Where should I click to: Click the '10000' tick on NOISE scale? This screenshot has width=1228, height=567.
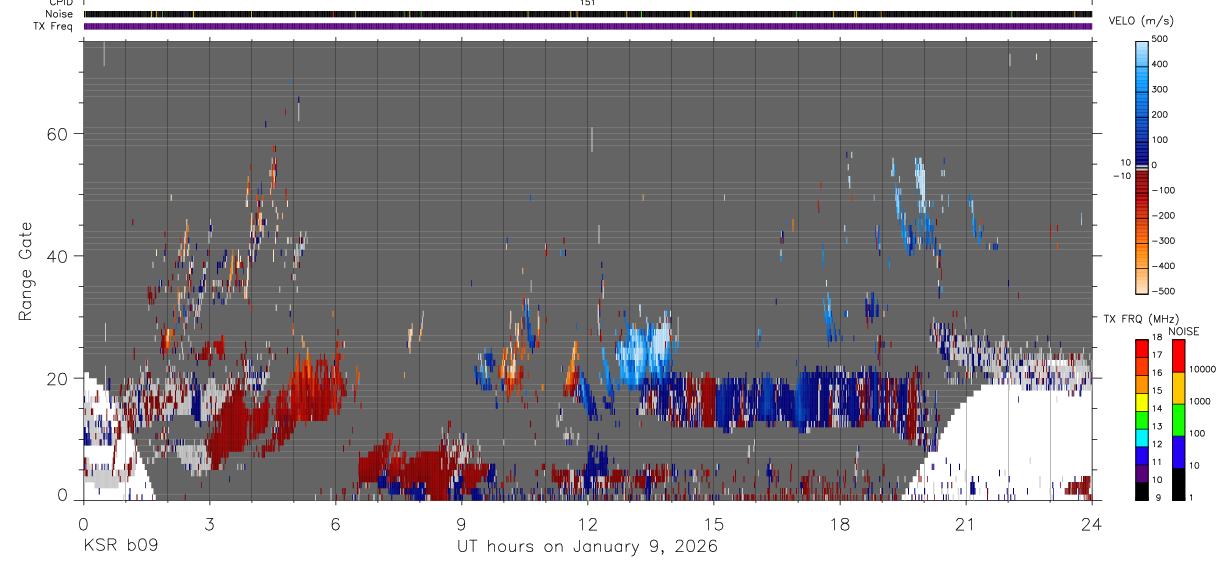[x=1202, y=370]
